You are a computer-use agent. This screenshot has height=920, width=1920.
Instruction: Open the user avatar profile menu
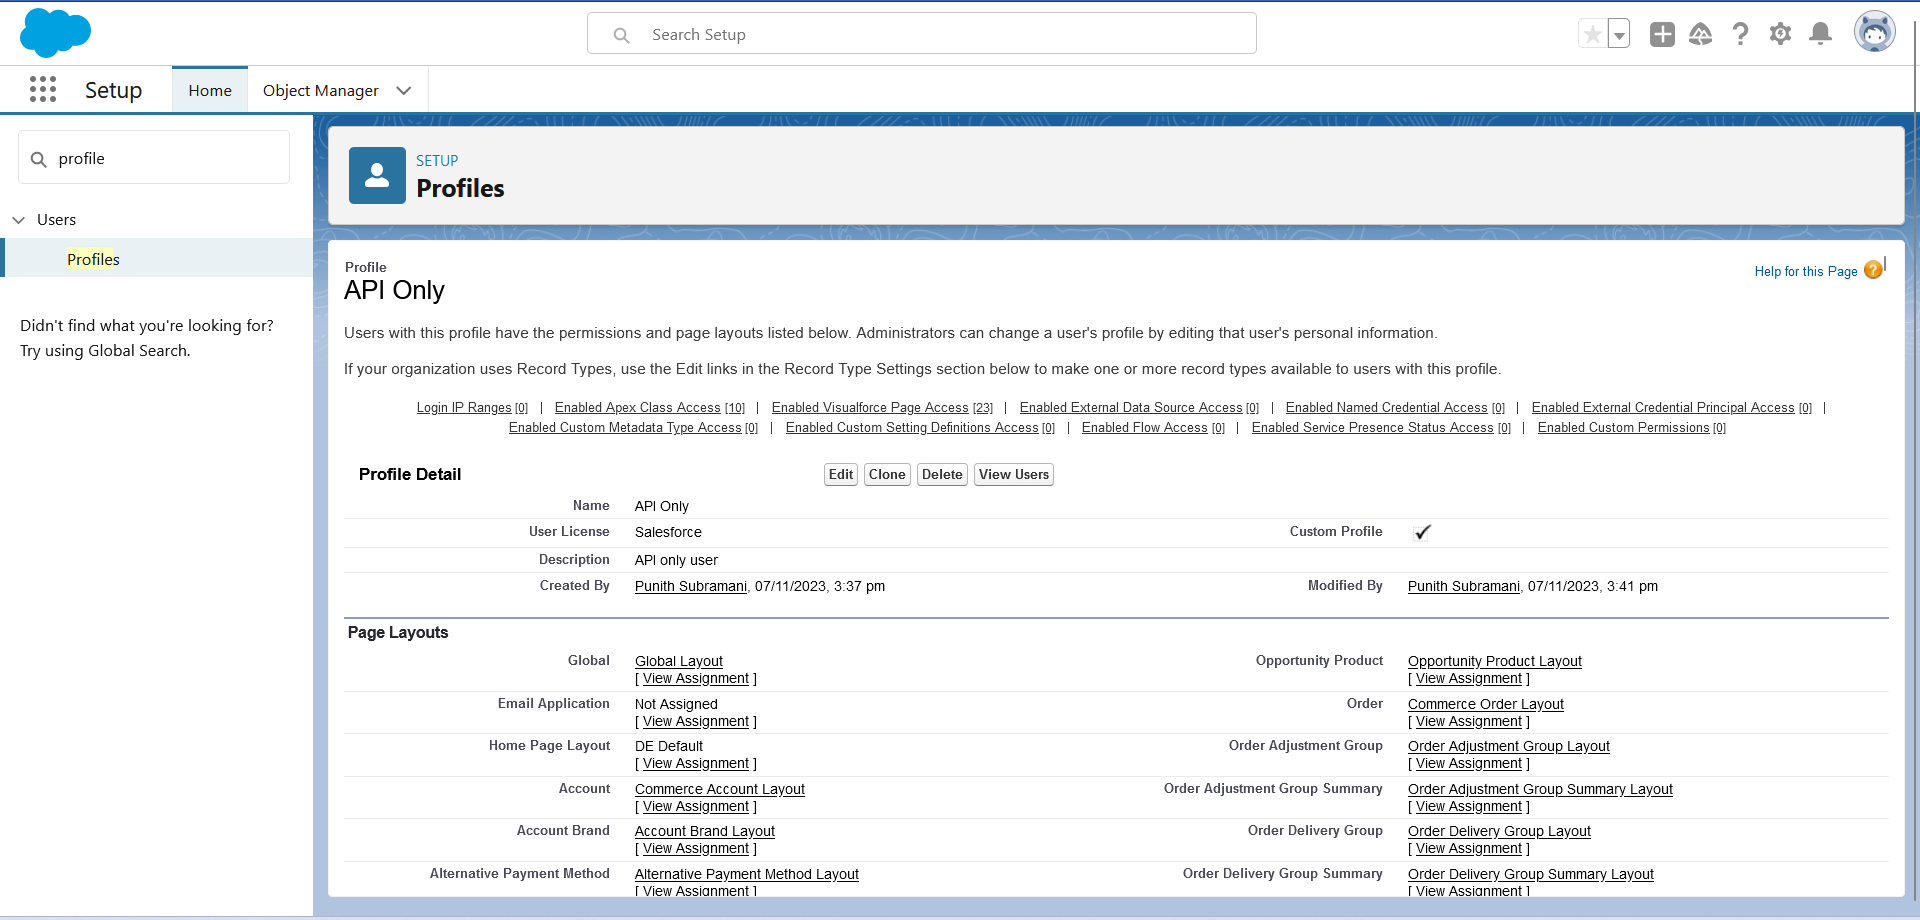pyautogui.click(x=1874, y=33)
